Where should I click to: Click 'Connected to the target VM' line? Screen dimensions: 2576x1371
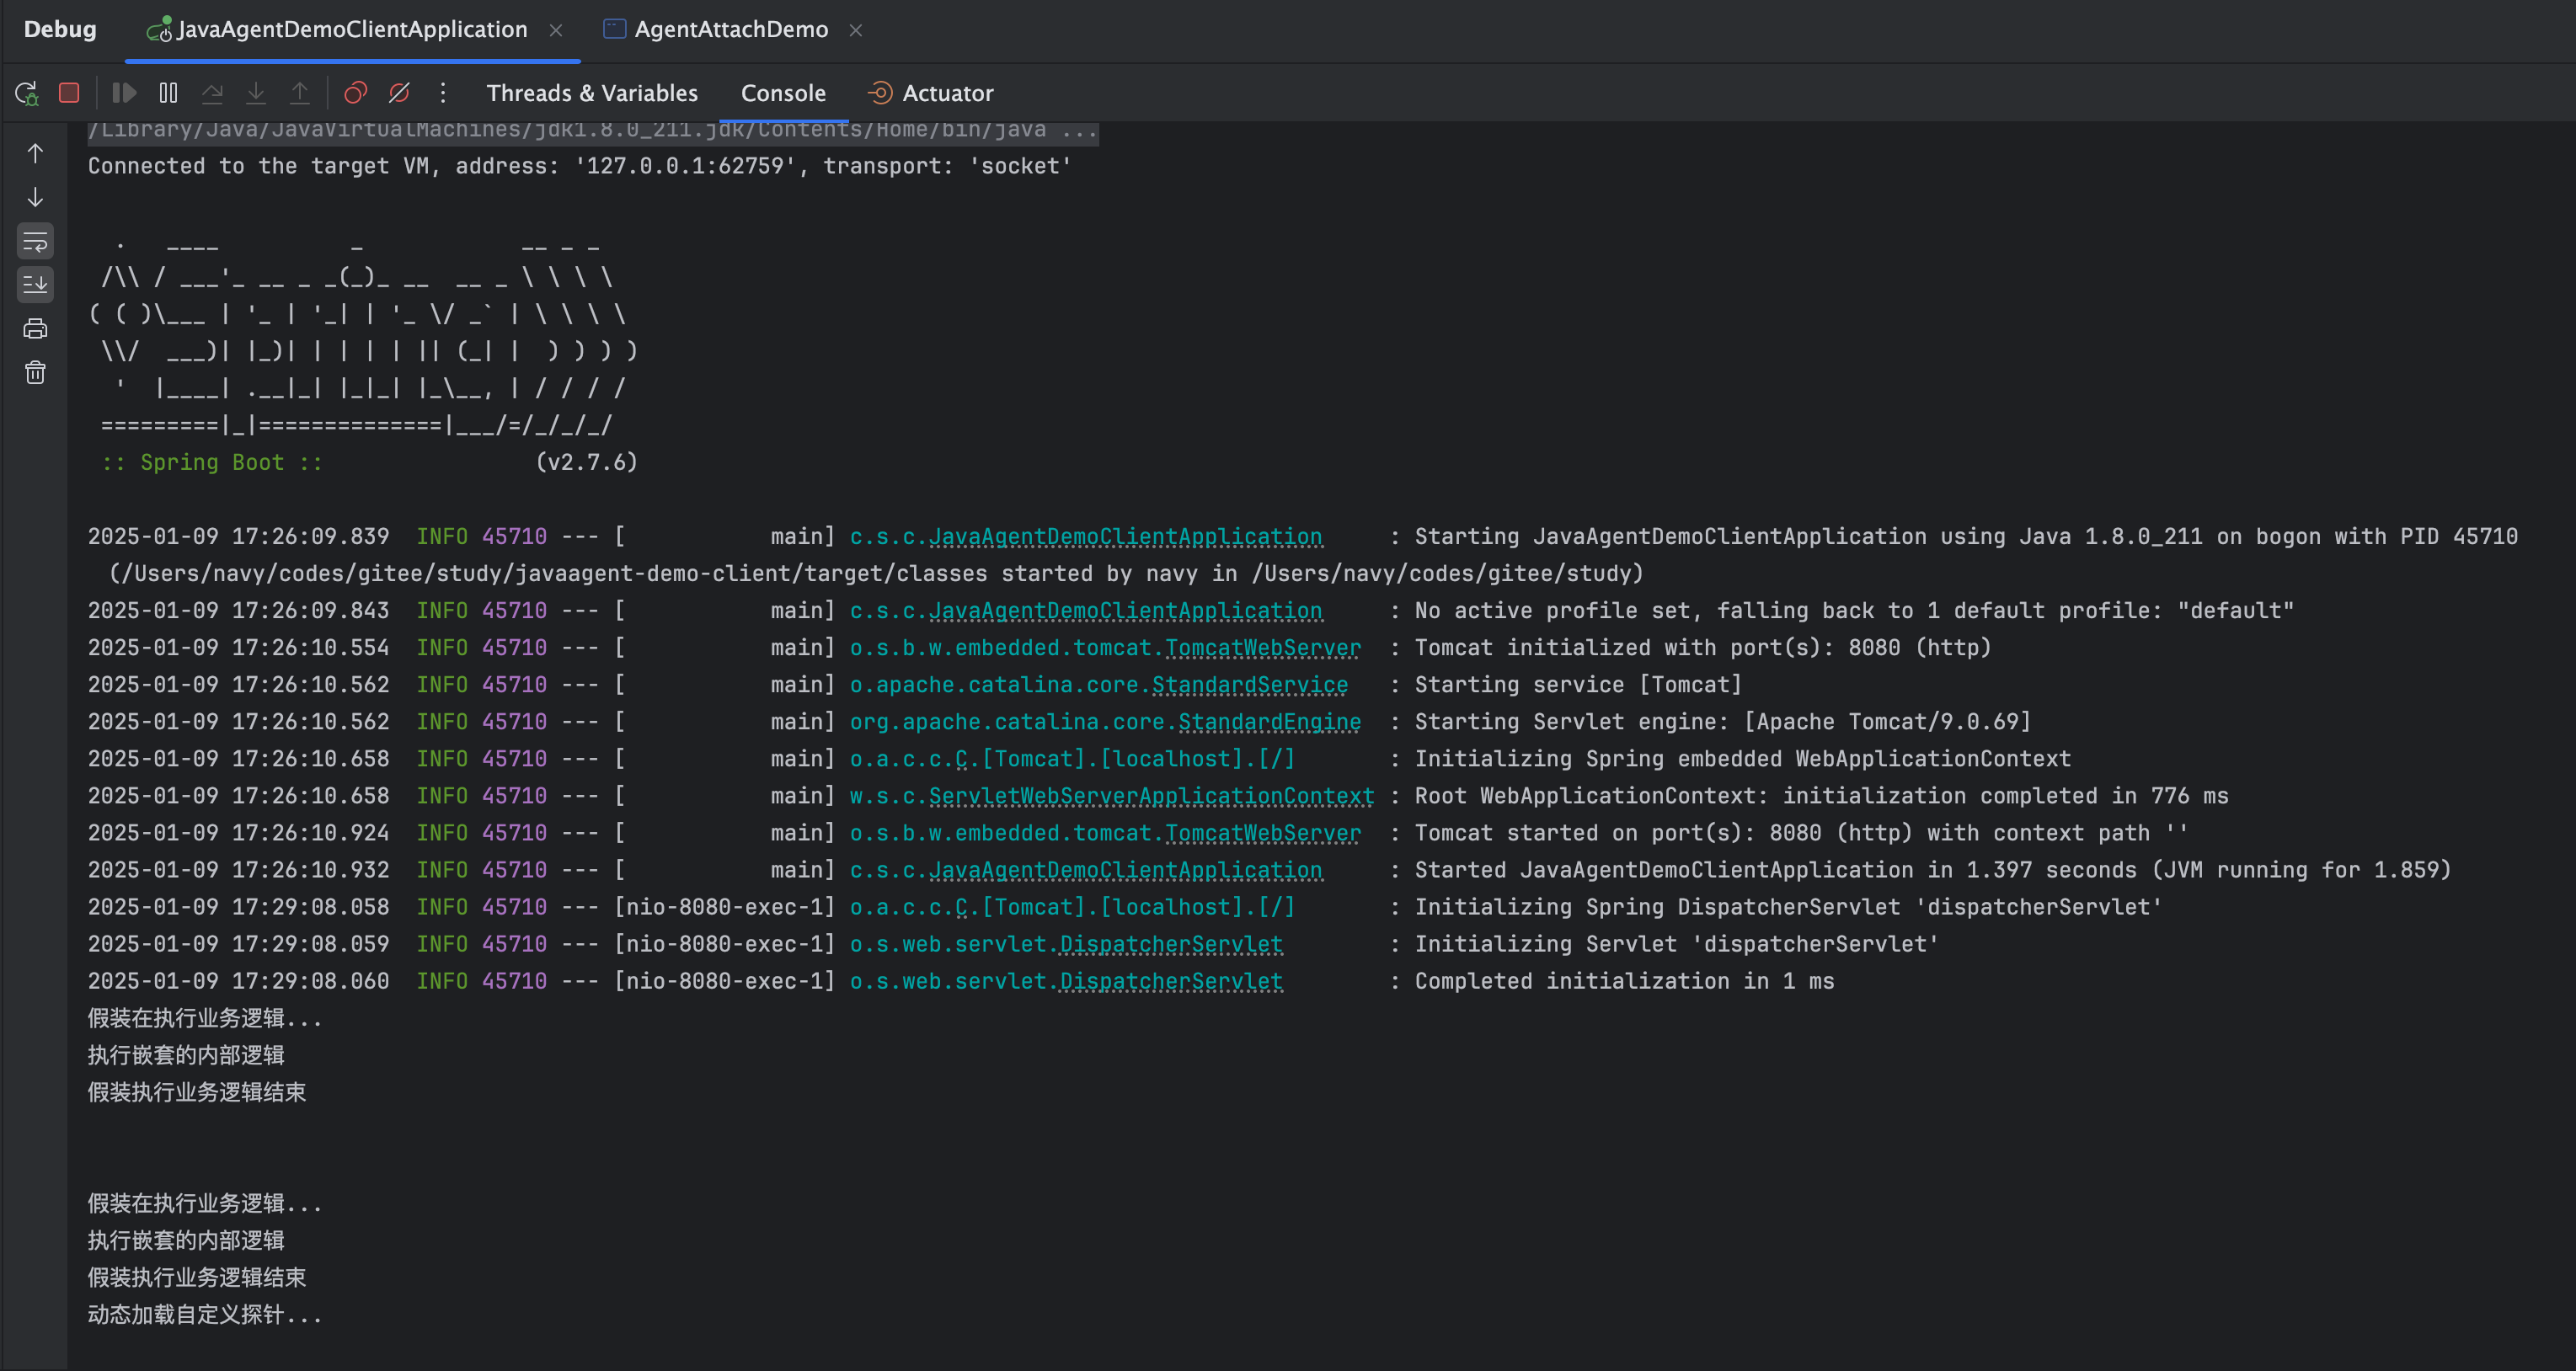[580, 166]
